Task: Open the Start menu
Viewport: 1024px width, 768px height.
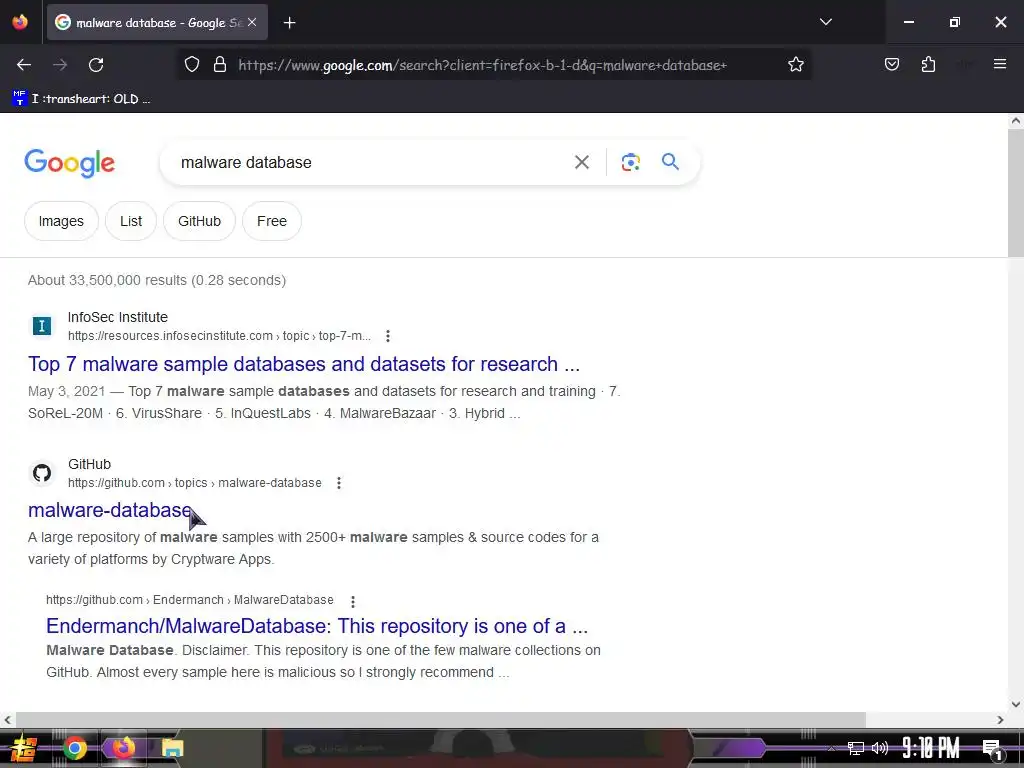Action: tap(22, 748)
